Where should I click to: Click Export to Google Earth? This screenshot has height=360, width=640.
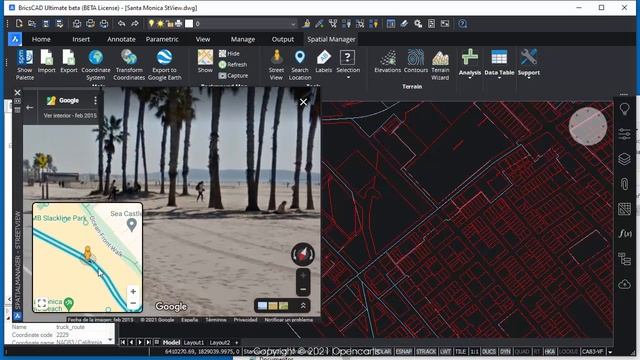pyautogui.click(x=164, y=64)
